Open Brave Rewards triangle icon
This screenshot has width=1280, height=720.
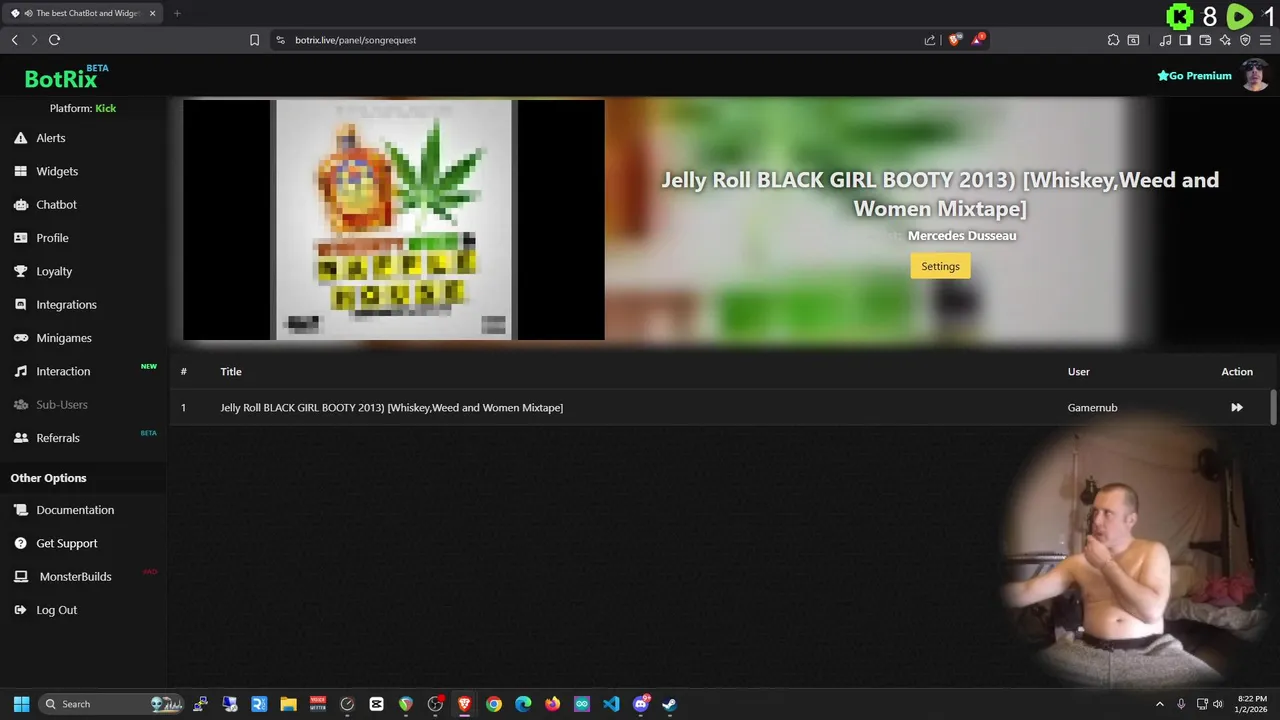click(x=979, y=40)
